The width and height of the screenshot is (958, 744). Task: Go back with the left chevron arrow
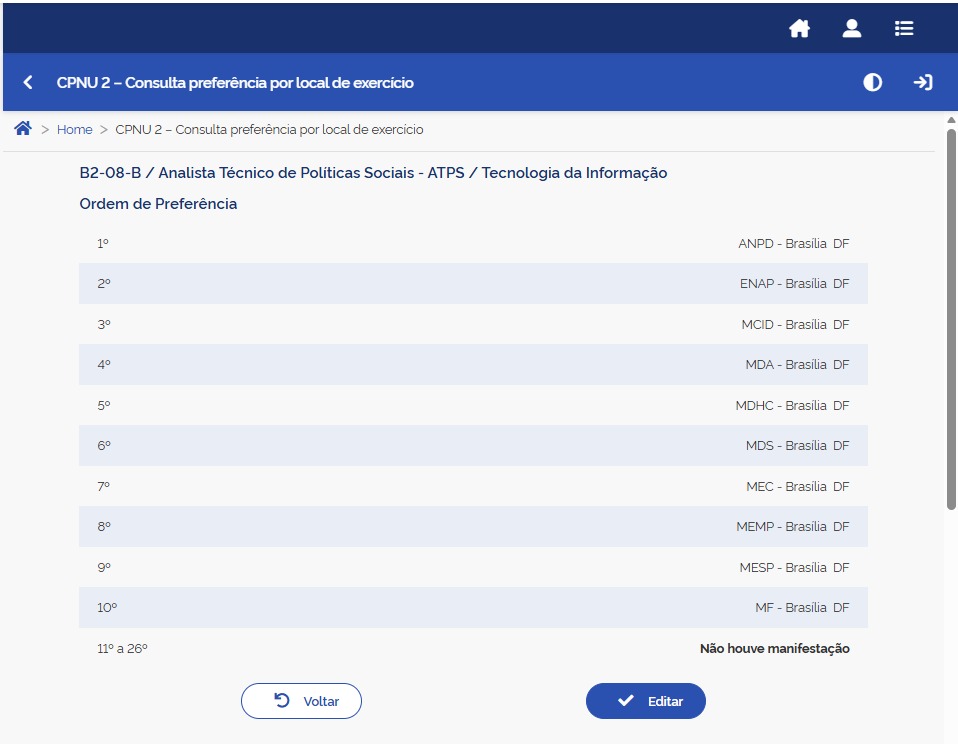pyautogui.click(x=27, y=82)
